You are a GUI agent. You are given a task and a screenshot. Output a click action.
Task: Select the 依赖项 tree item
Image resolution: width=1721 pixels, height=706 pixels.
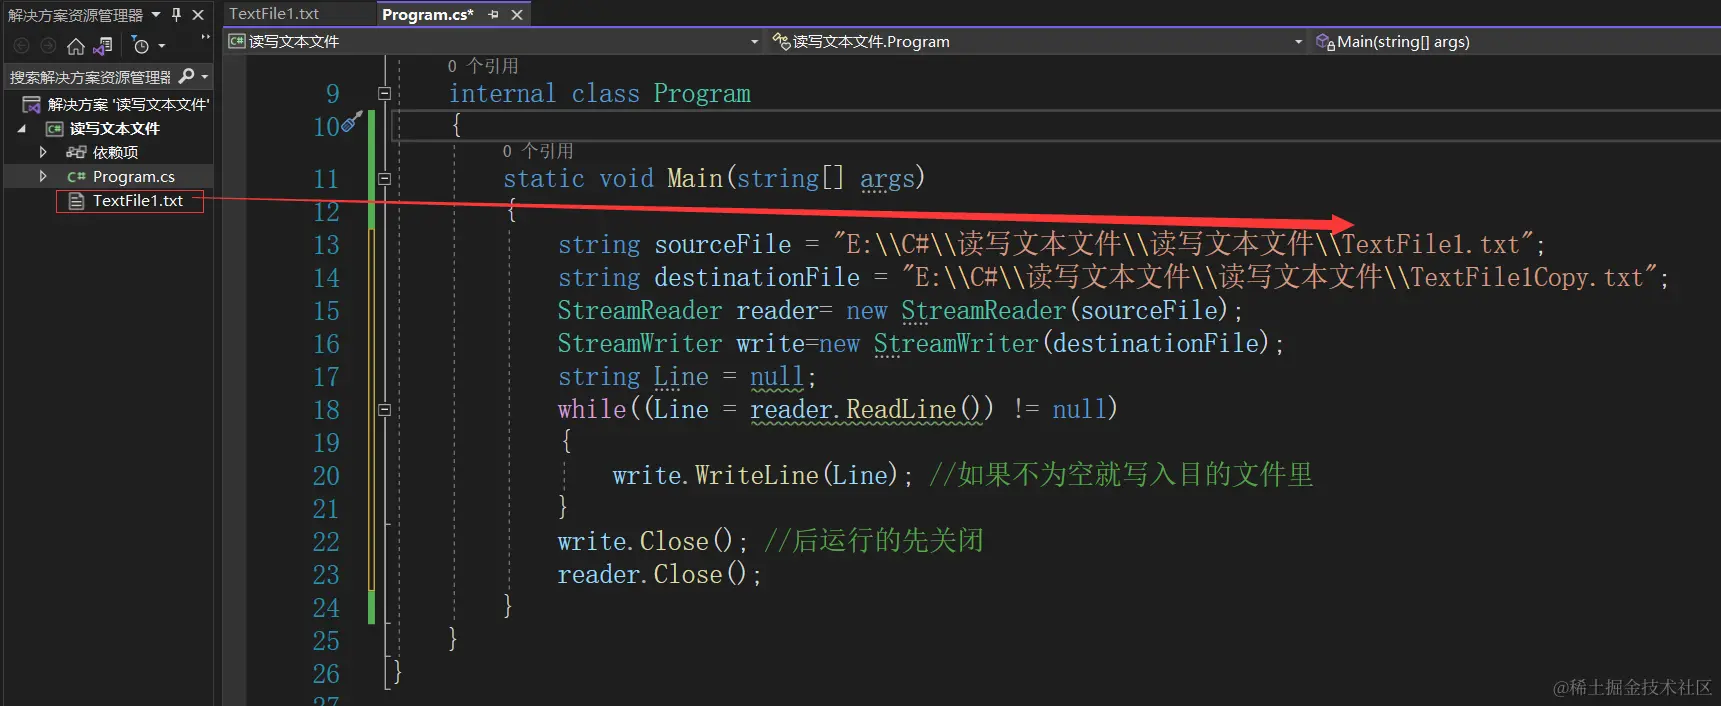pyautogui.click(x=115, y=152)
